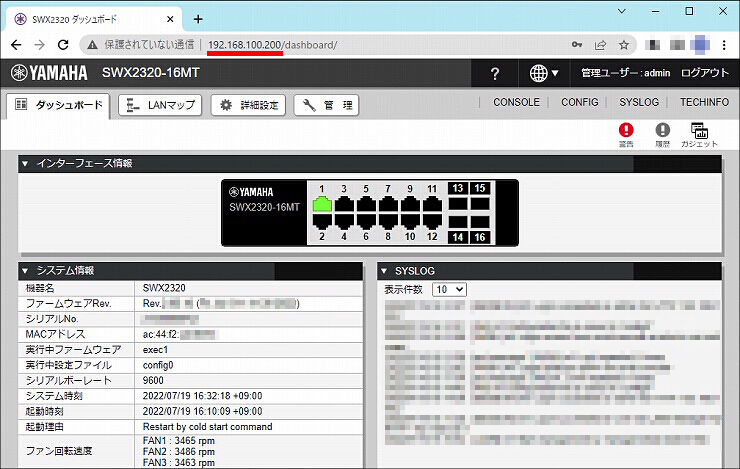Click the FAN1 : 3465 rpm value
This screenshot has width=740, height=469.
click(x=178, y=440)
